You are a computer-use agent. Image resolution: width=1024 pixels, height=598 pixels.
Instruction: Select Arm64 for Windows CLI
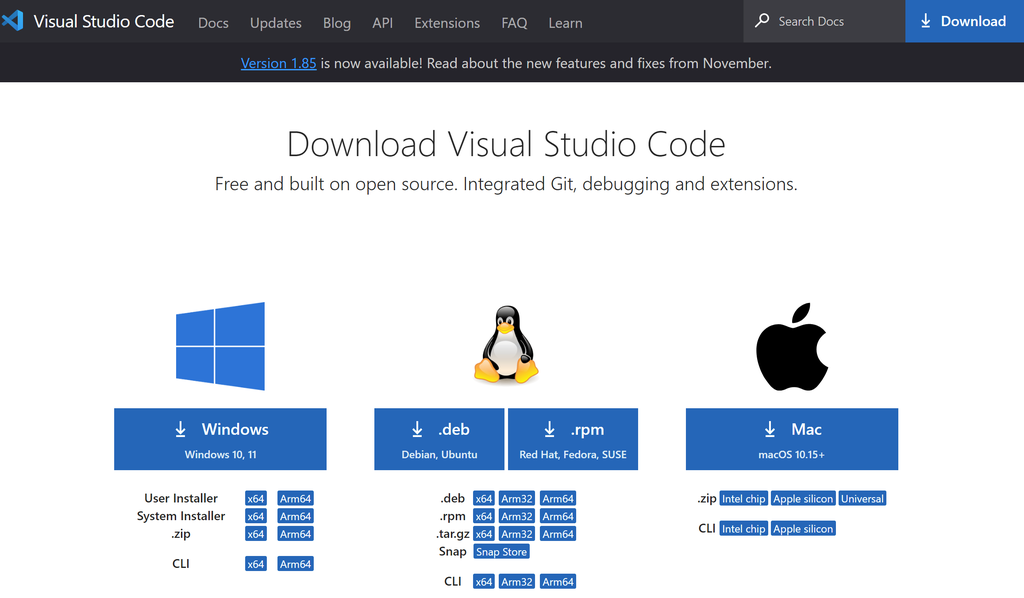coord(295,564)
